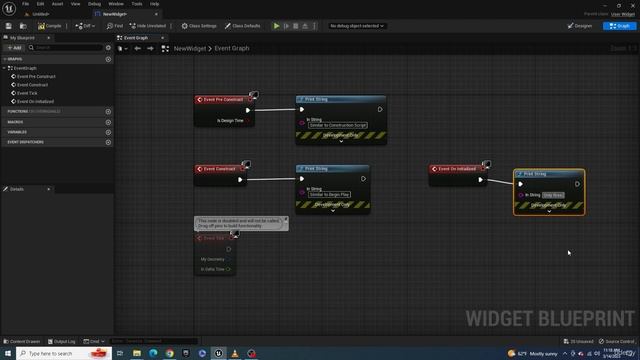The image size is (640, 360).
Task: Toggle Hide Unrelated nodes
Action: [x=148, y=26]
